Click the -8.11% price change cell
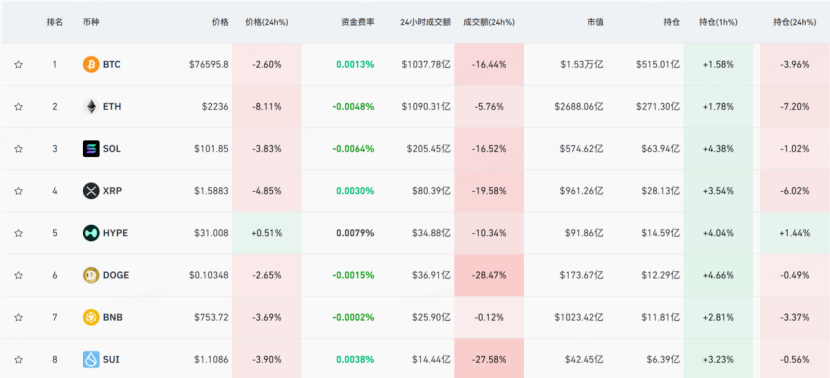Screen dimensions: 830x378 [x=267, y=106]
